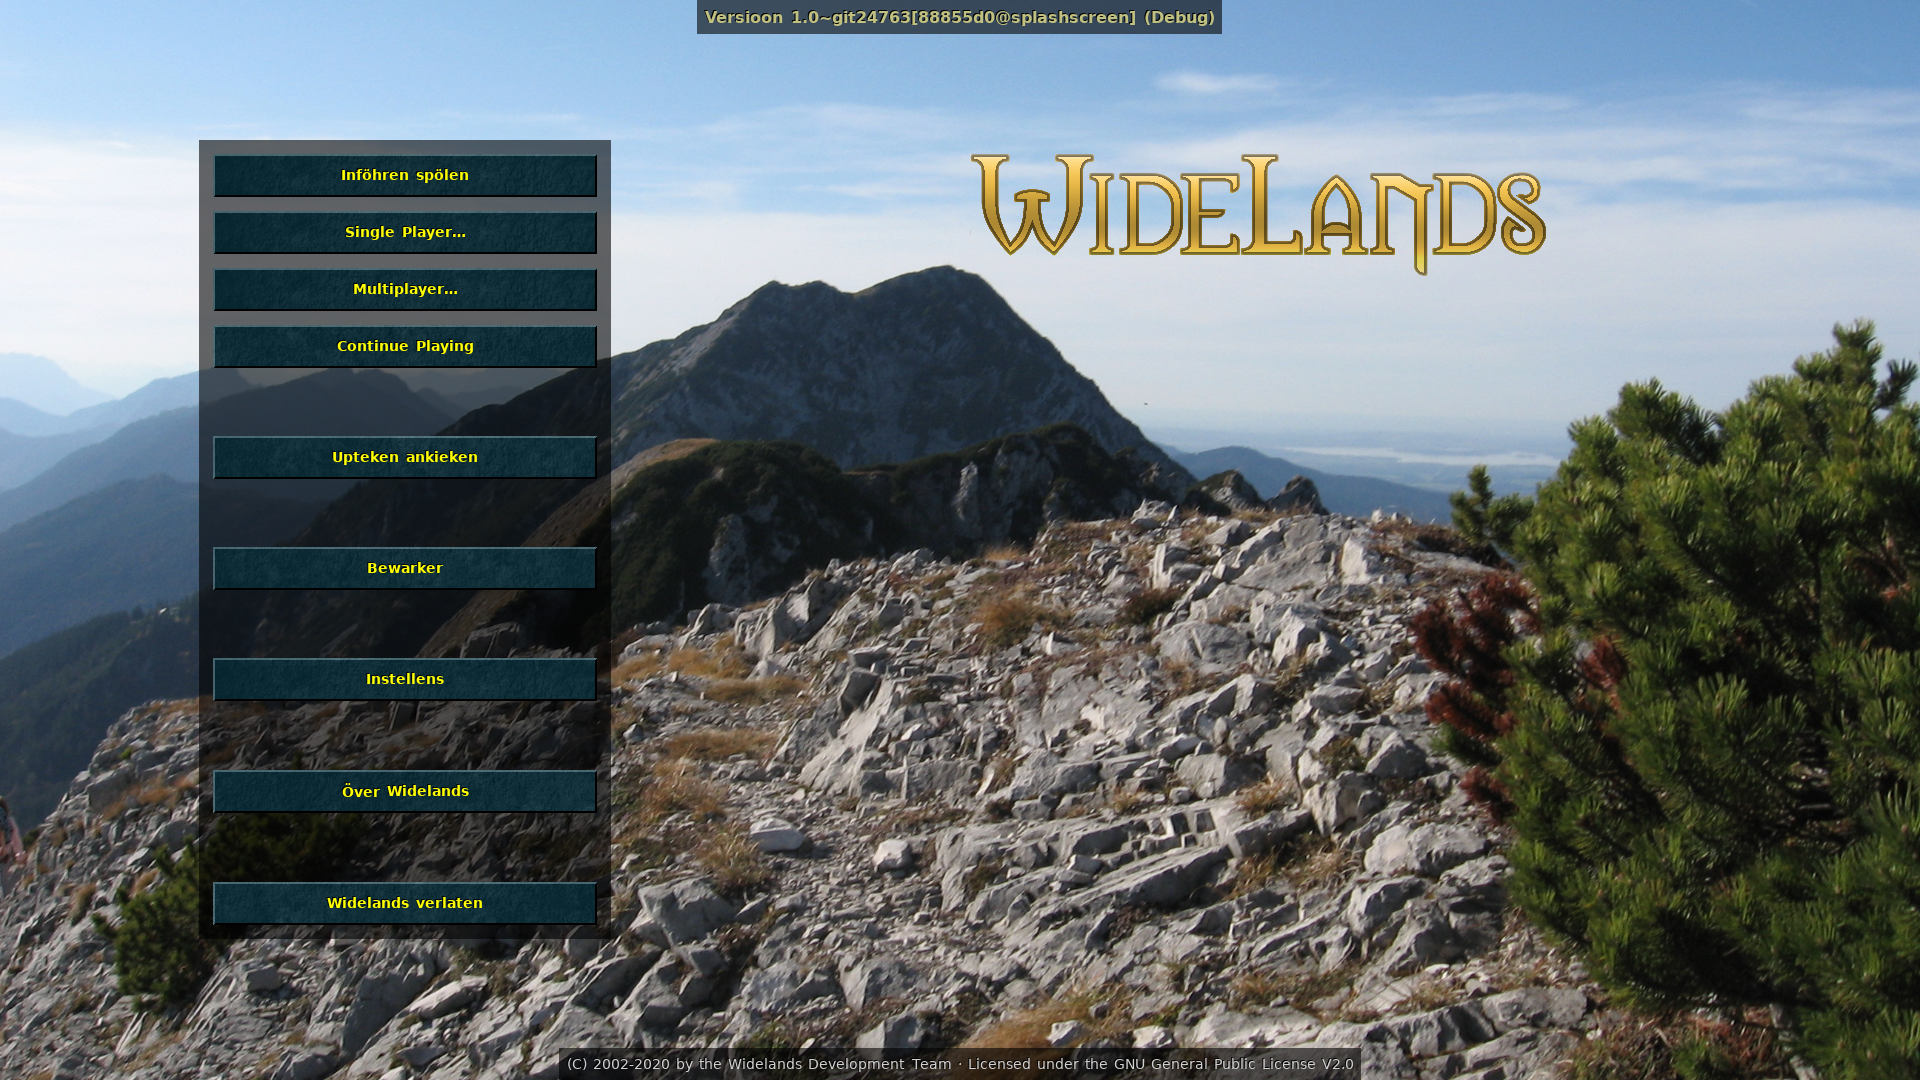Open replays with Upteken ankieken
The height and width of the screenshot is (1080, 1920).
tap(405, 458)
